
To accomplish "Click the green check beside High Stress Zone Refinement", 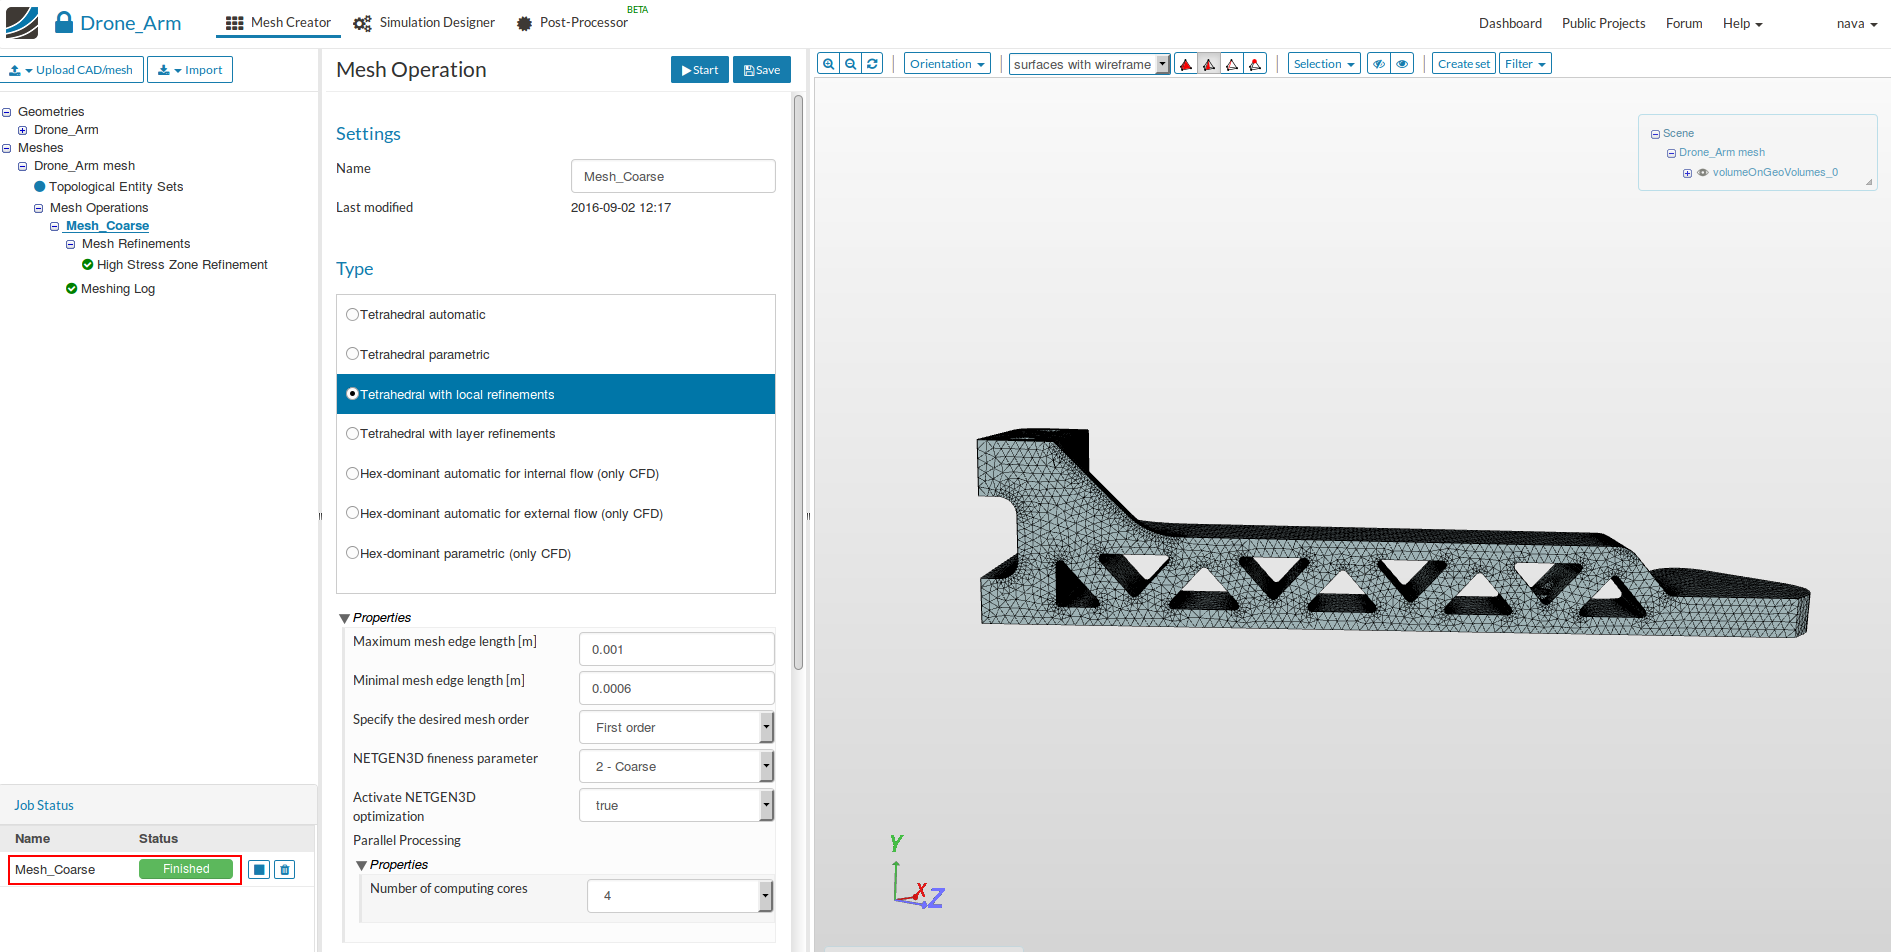I will click(88, 265).
